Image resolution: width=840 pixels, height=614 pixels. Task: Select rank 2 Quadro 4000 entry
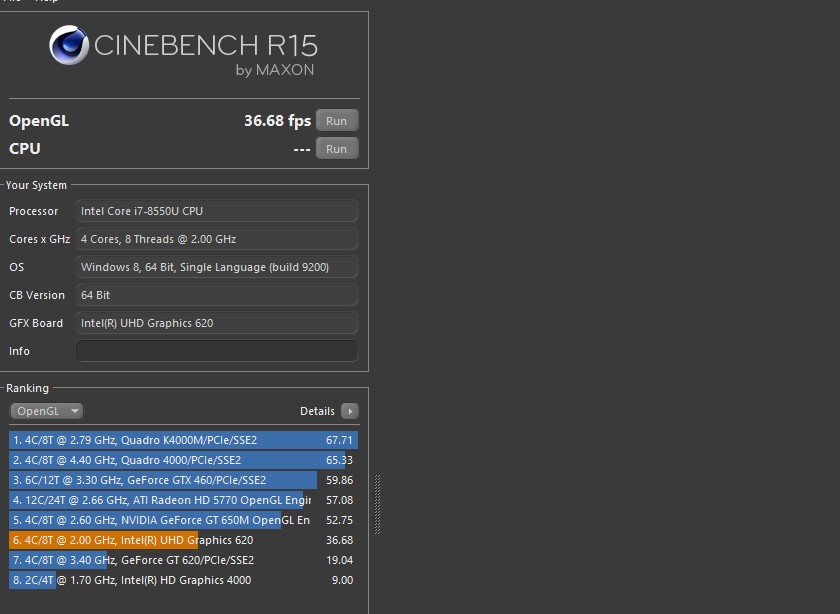coord(183,460)
